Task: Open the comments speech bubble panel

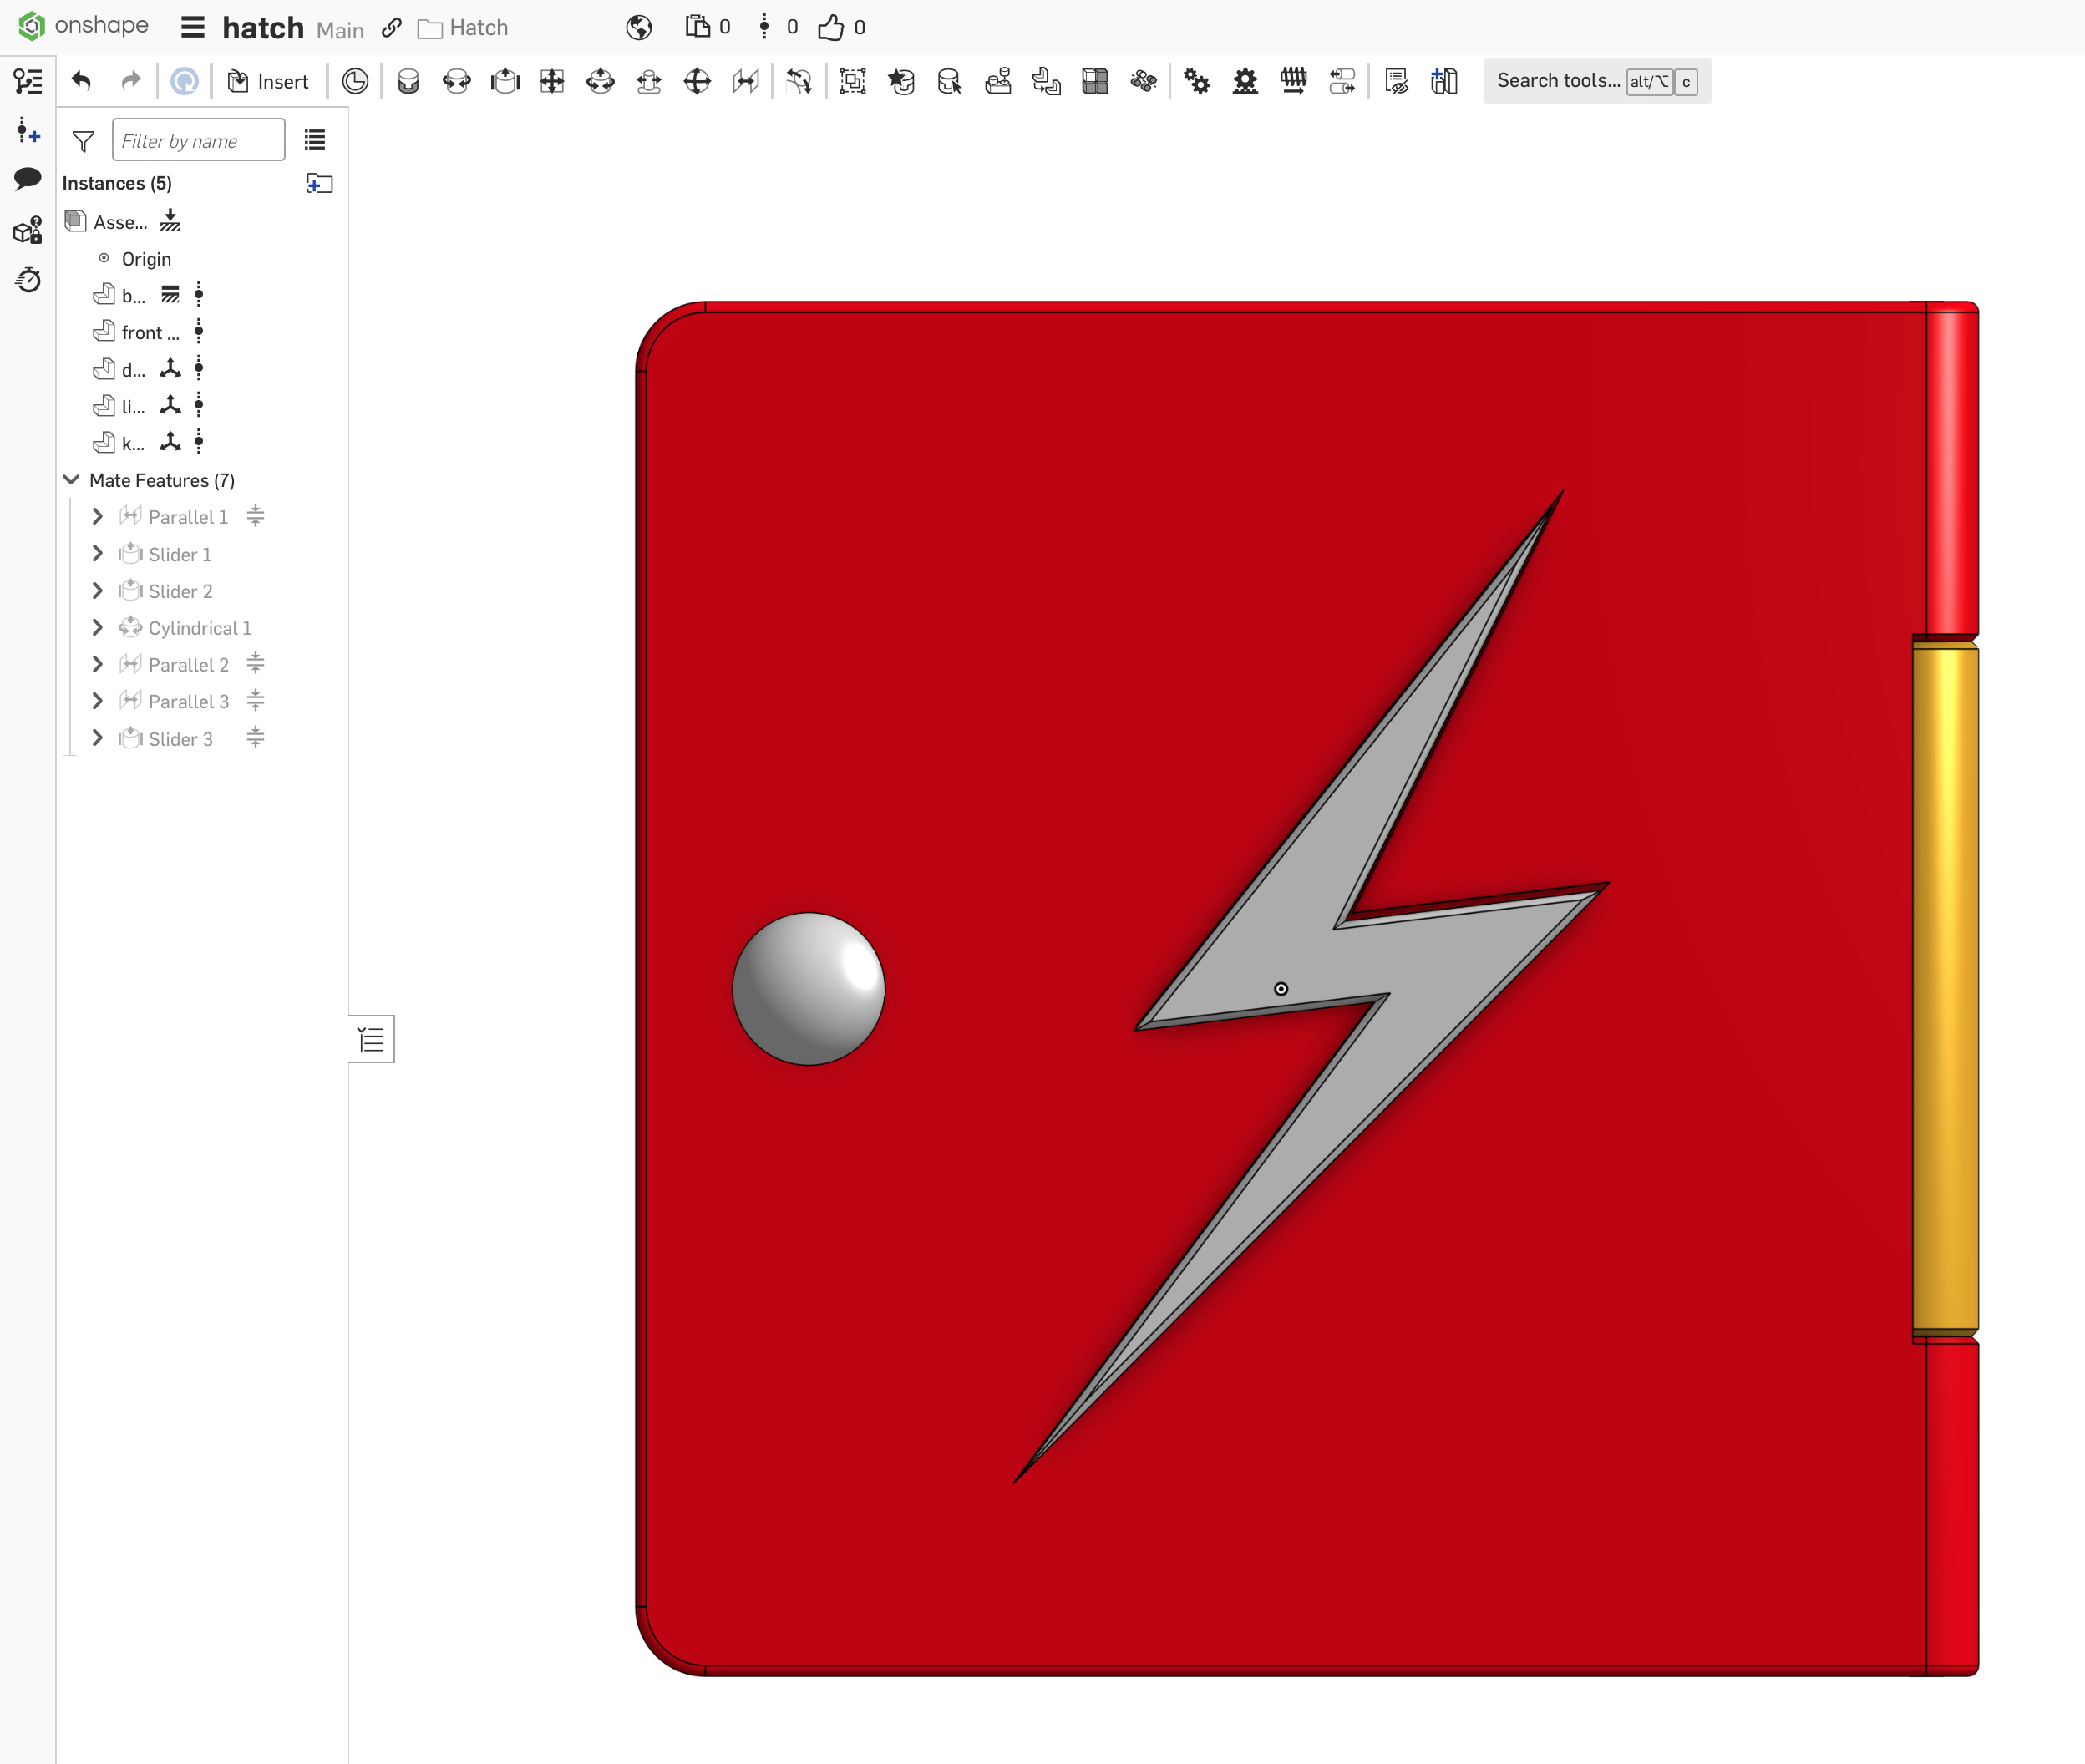Action: [28, 179]
